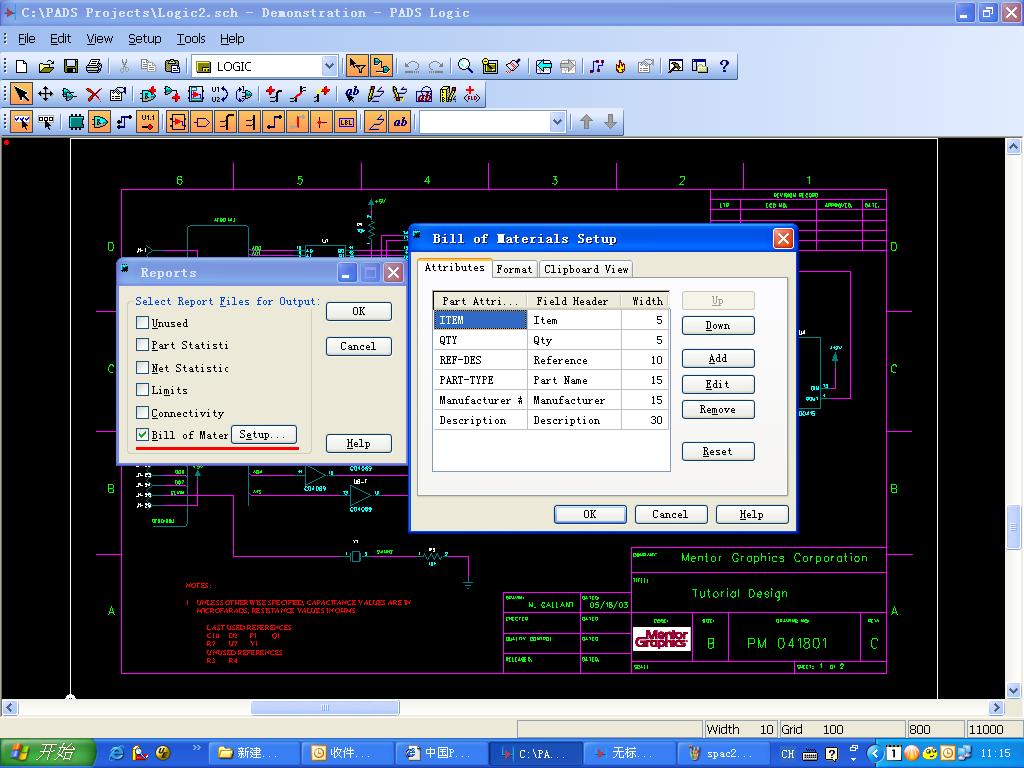Click the Add button in BOM Setup
This screenshot has height=768, width=1024.
click(x=717, y=358)
